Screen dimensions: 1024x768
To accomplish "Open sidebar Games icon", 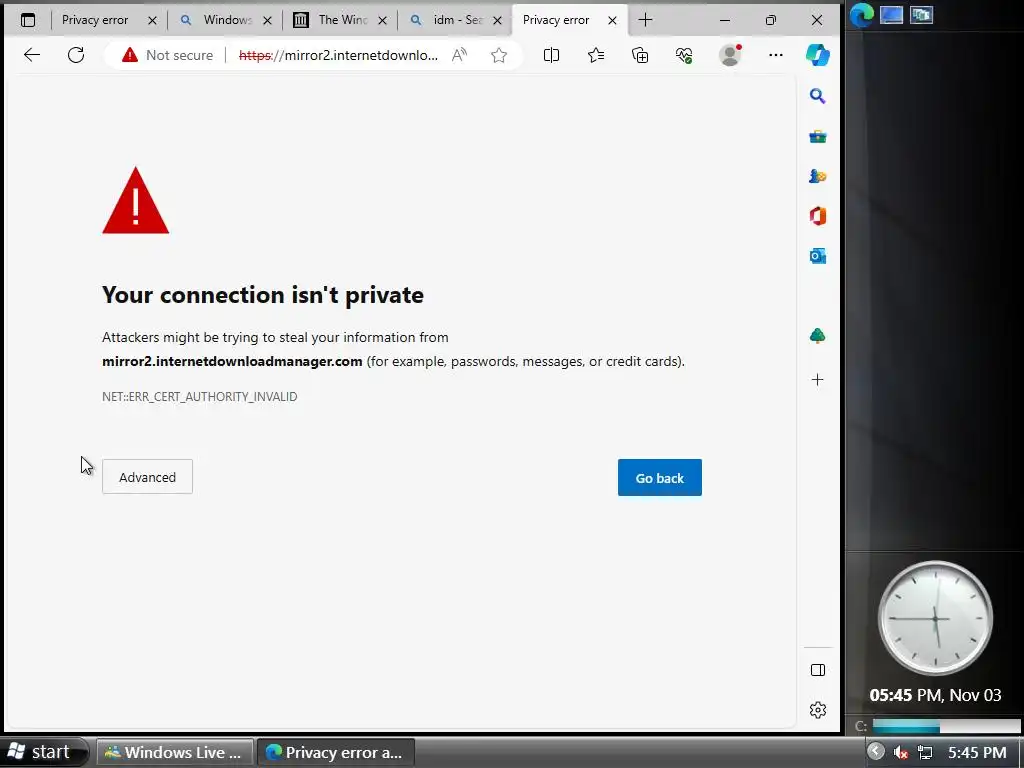I will pos(818,176).
